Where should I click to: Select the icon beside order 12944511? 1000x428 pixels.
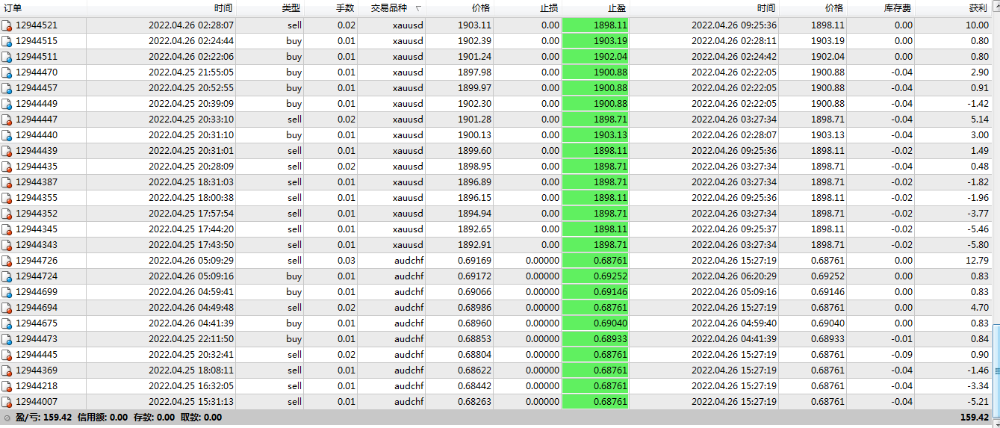click(x=6, y=57)
